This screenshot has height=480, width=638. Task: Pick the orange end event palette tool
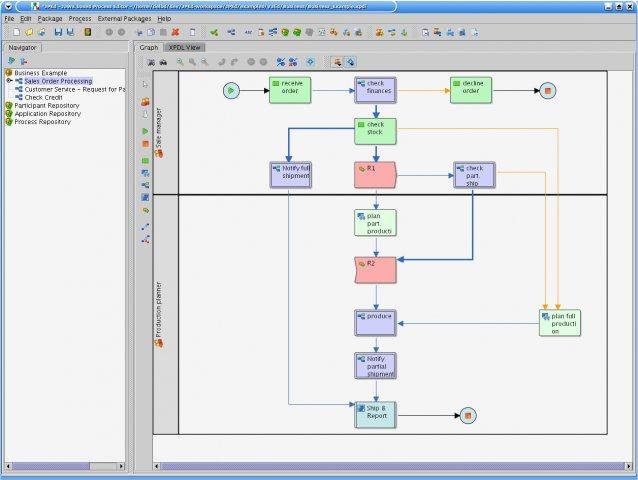point(145,144)
